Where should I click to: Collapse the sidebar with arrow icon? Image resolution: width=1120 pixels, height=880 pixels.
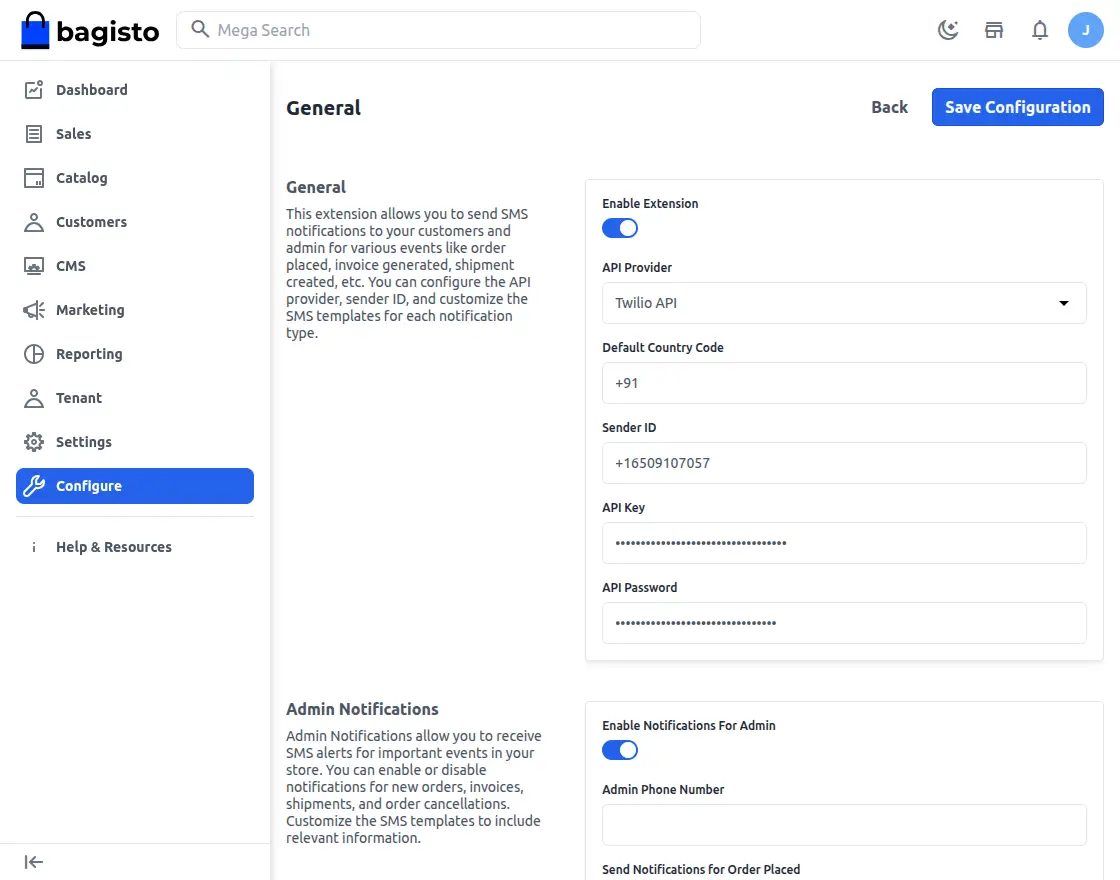(x=34, y=862)
